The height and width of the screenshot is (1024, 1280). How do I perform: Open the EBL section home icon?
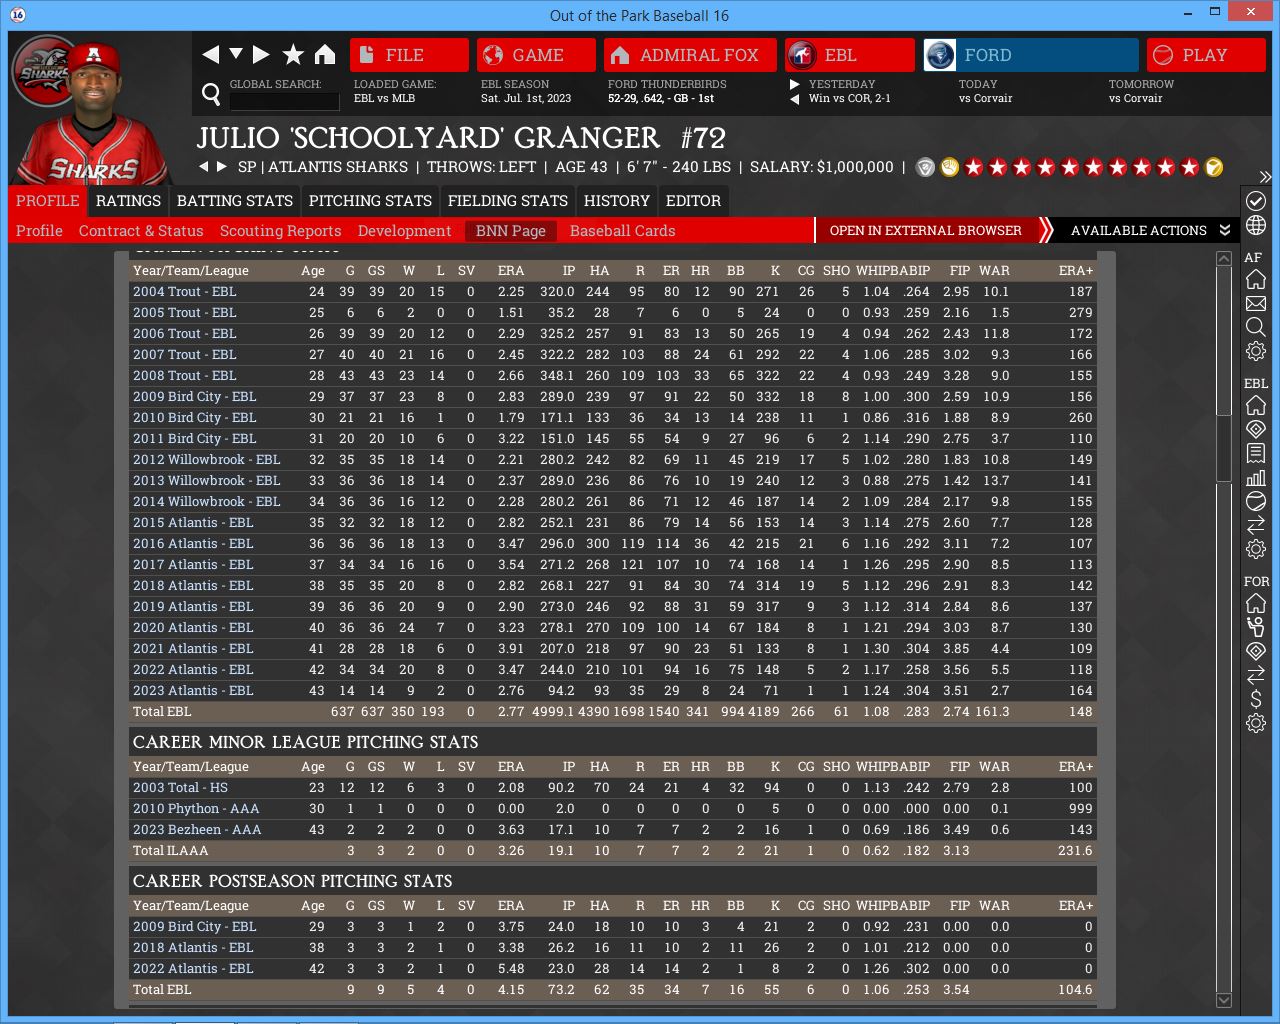tap(1256, 405)
